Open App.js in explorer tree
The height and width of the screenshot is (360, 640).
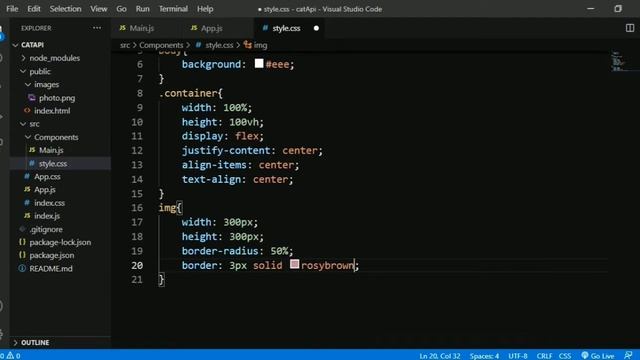[44, 190]
